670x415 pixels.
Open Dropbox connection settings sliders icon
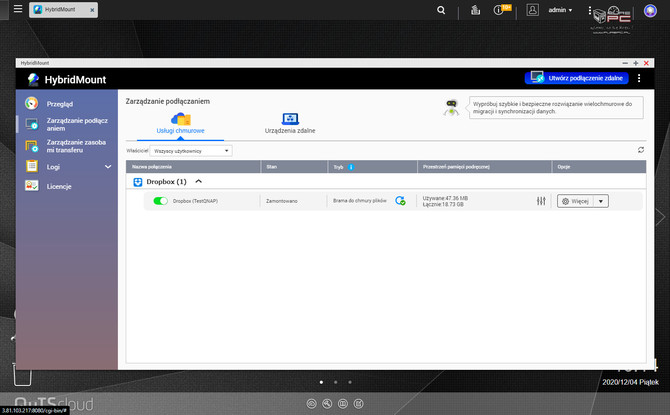click(x=541, y=201)
